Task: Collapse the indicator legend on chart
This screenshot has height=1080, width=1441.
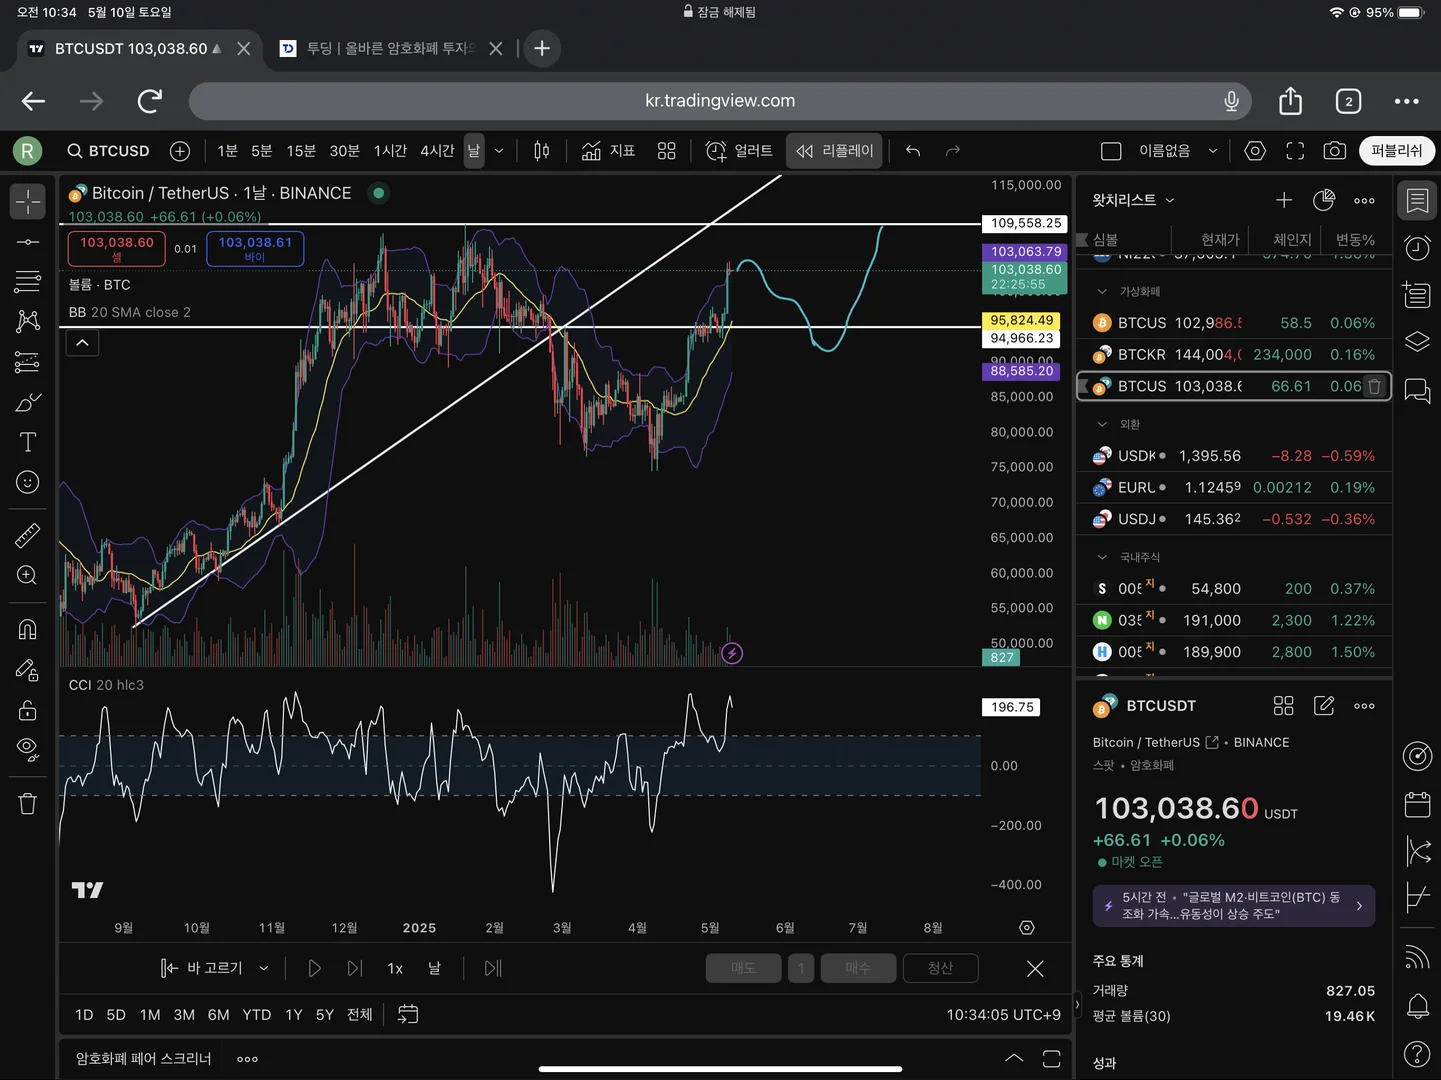Action: click(x=83, y=343)
